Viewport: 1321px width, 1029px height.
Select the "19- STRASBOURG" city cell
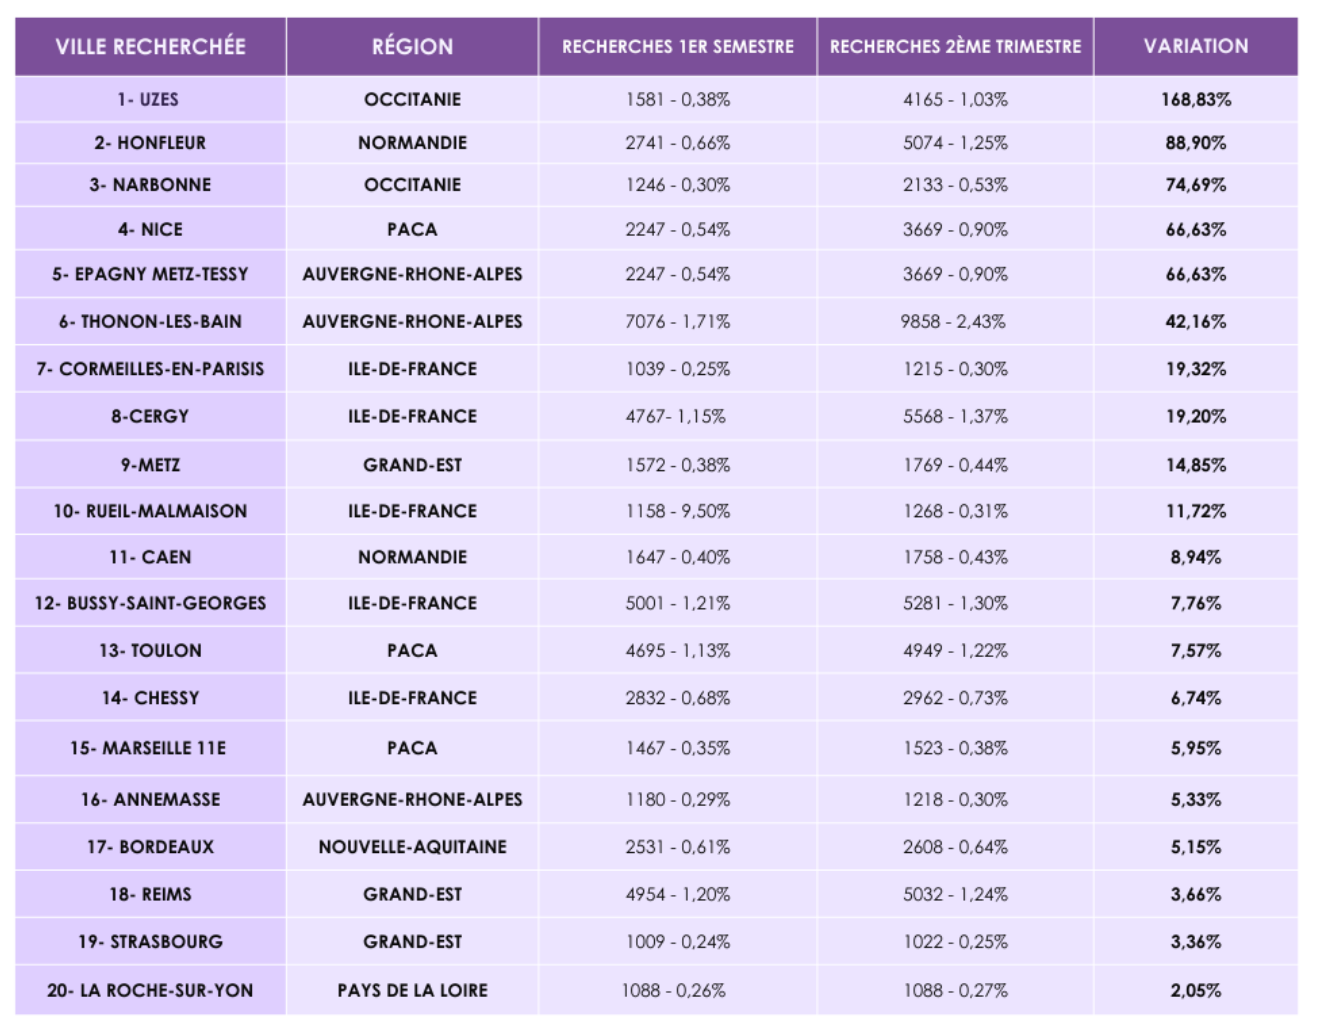150,942
